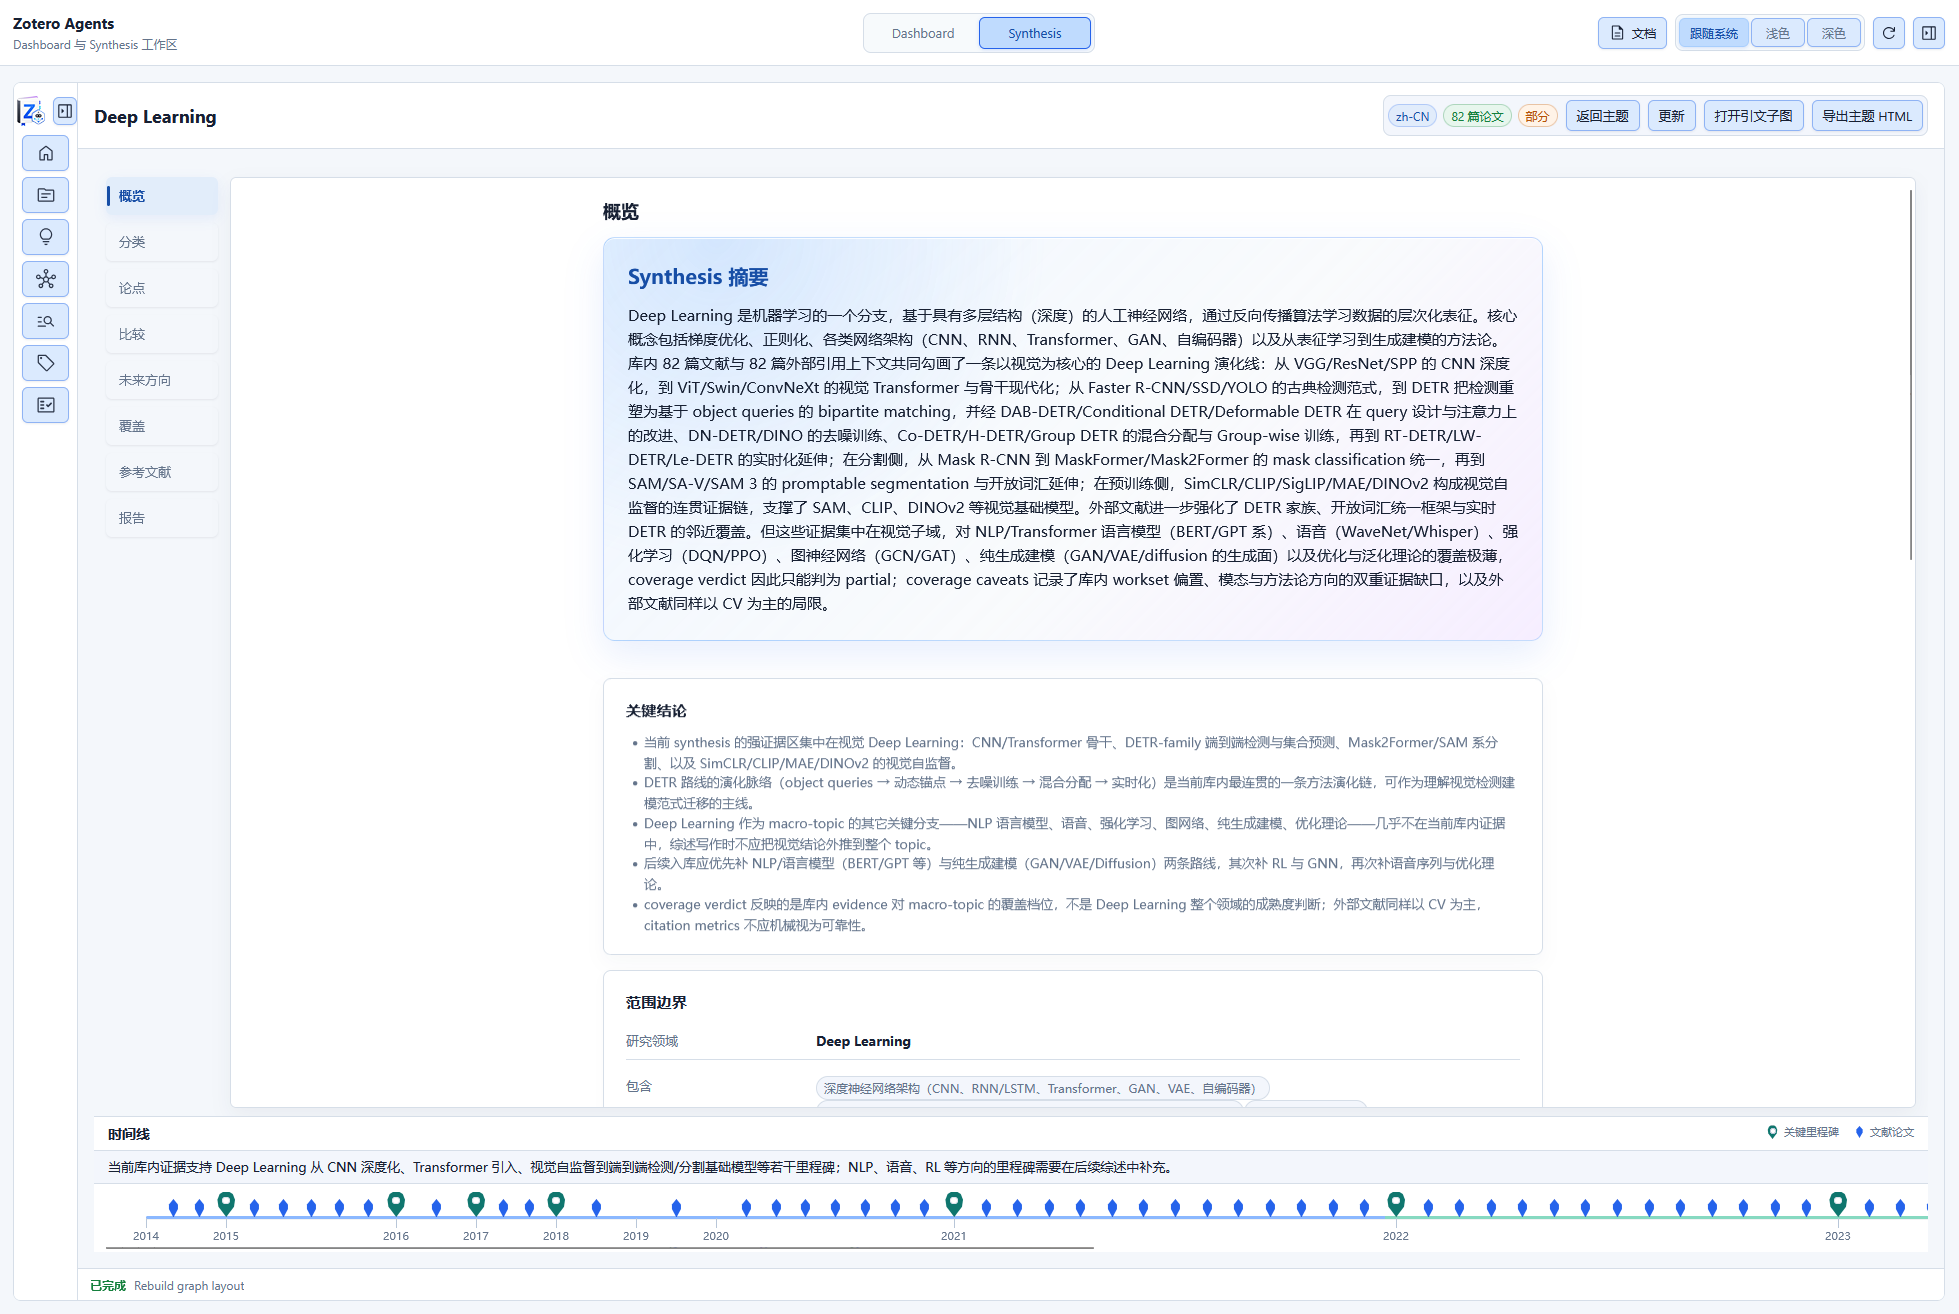The image size is (1959, 1314).
Task: Select the 覆盖 section nav item
Action: tap(162, 426)
